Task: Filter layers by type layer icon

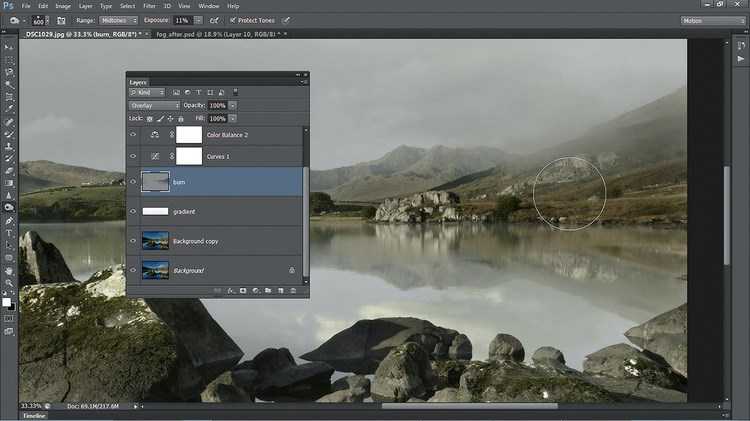Action: click(x=199, y=92)
